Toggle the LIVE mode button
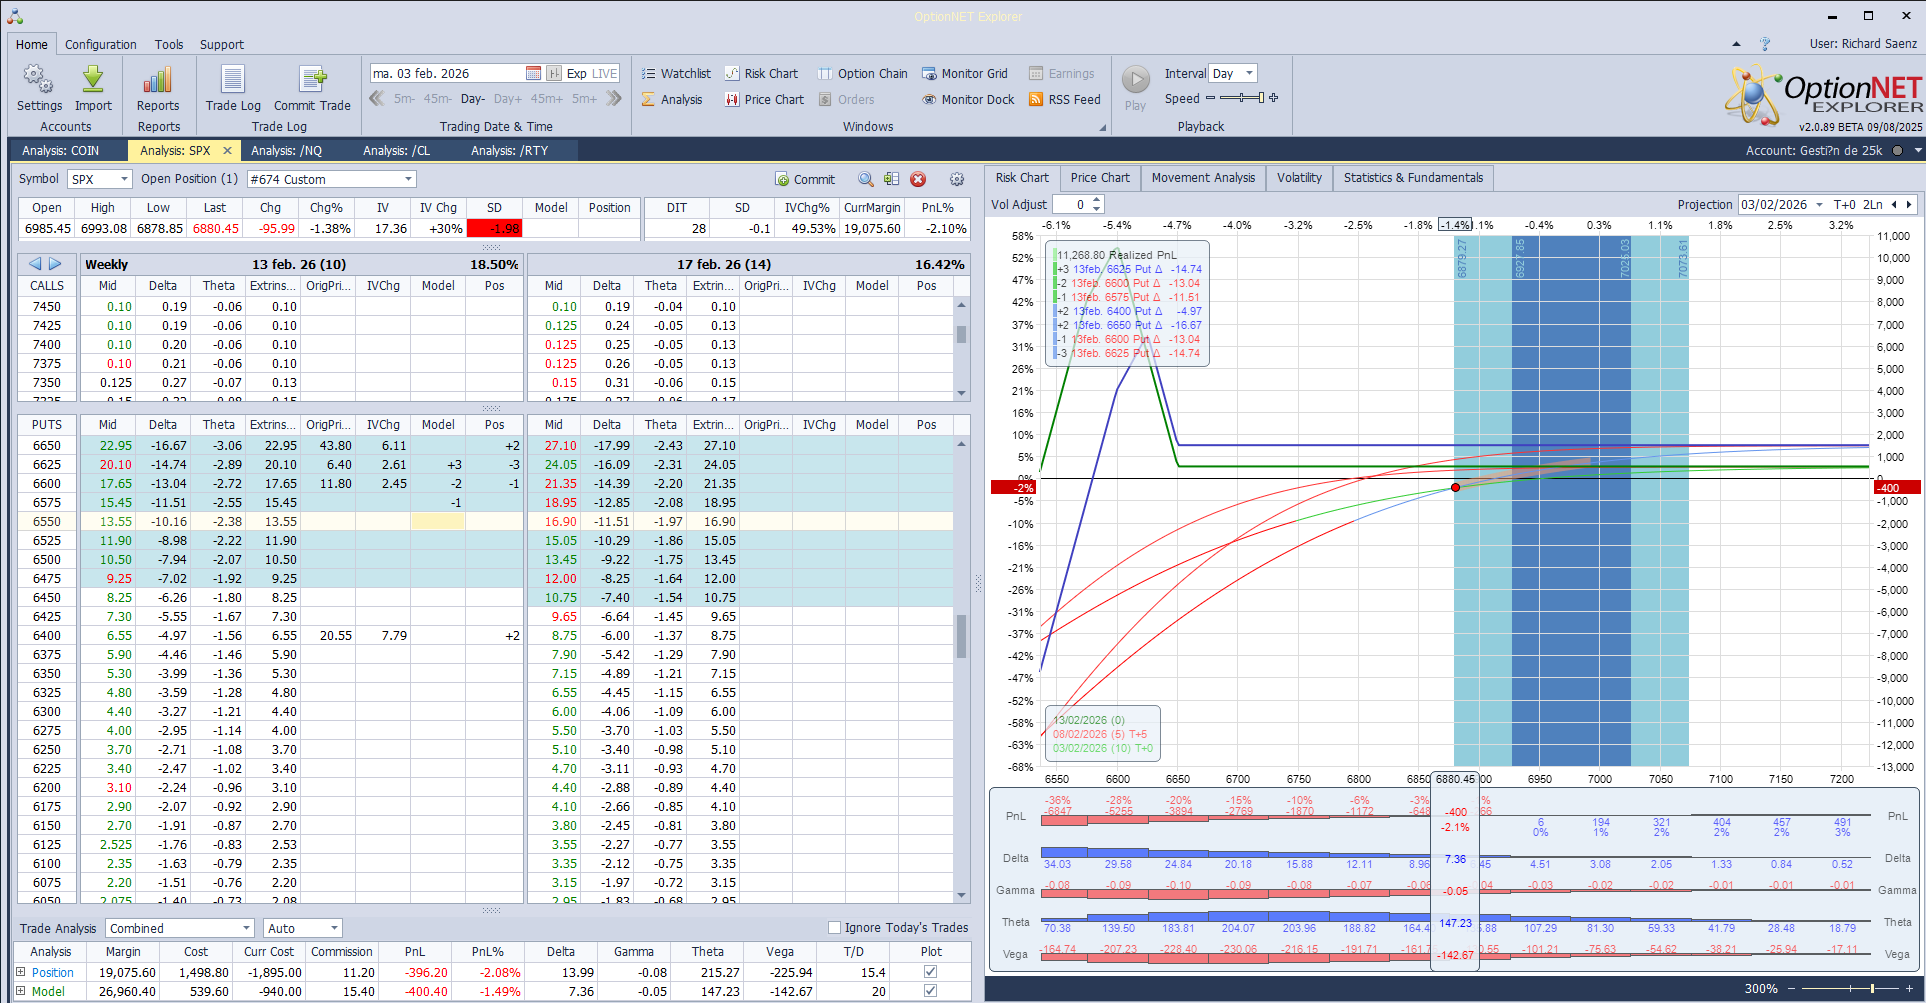The width and height of the screenshot is (1926, 1003). pos(605,73)
